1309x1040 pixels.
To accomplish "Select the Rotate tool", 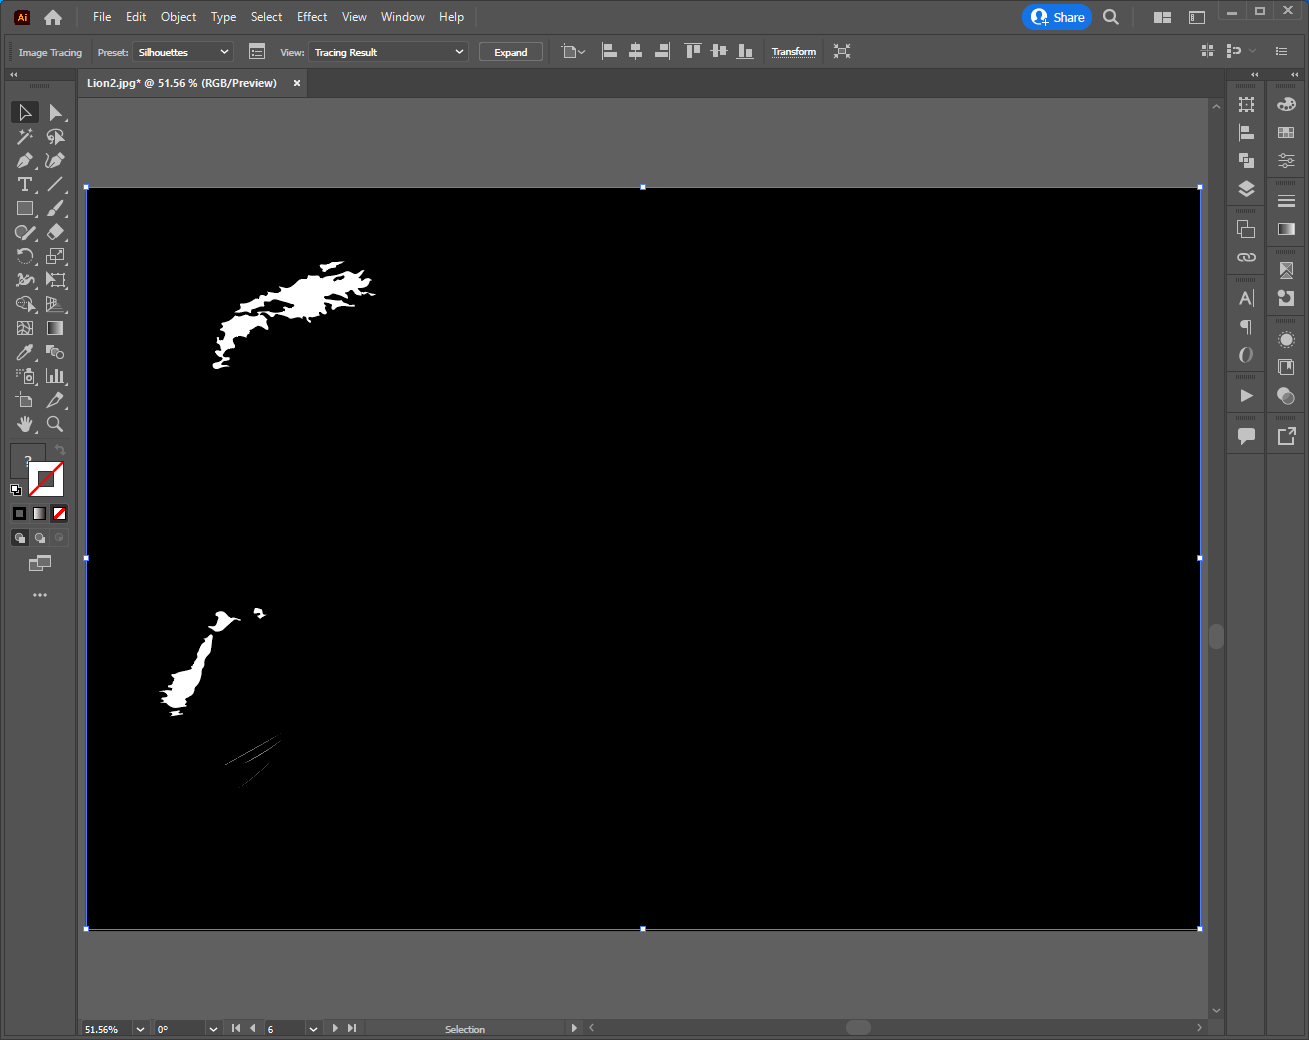I will point(25,256).
